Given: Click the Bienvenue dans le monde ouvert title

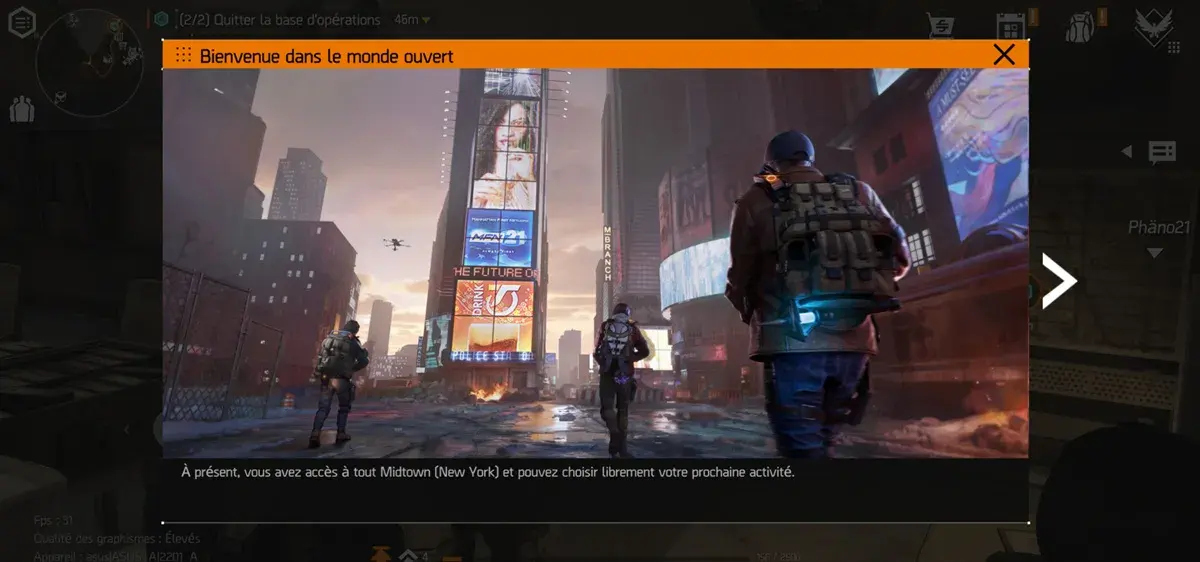Looking at the screenshot, I should tap(326, 56).
